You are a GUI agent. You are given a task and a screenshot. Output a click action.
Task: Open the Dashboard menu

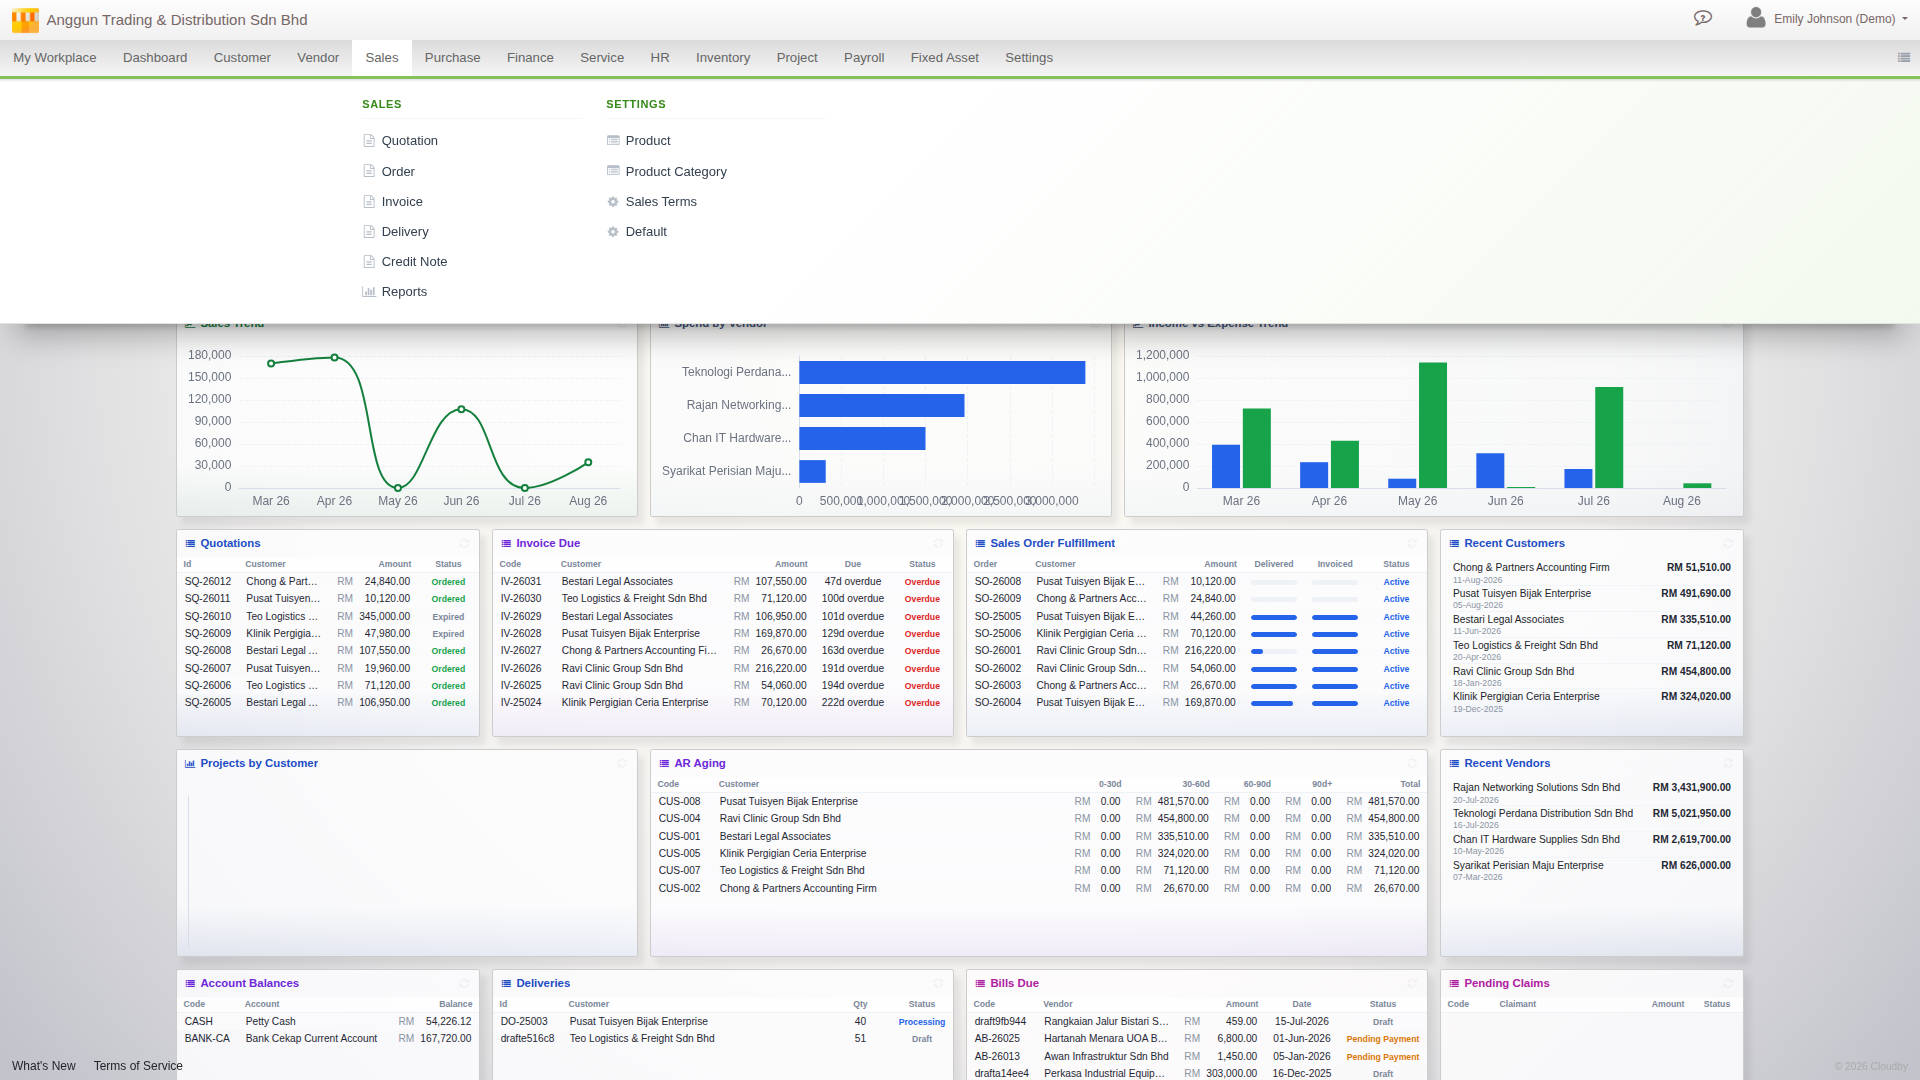155,58
